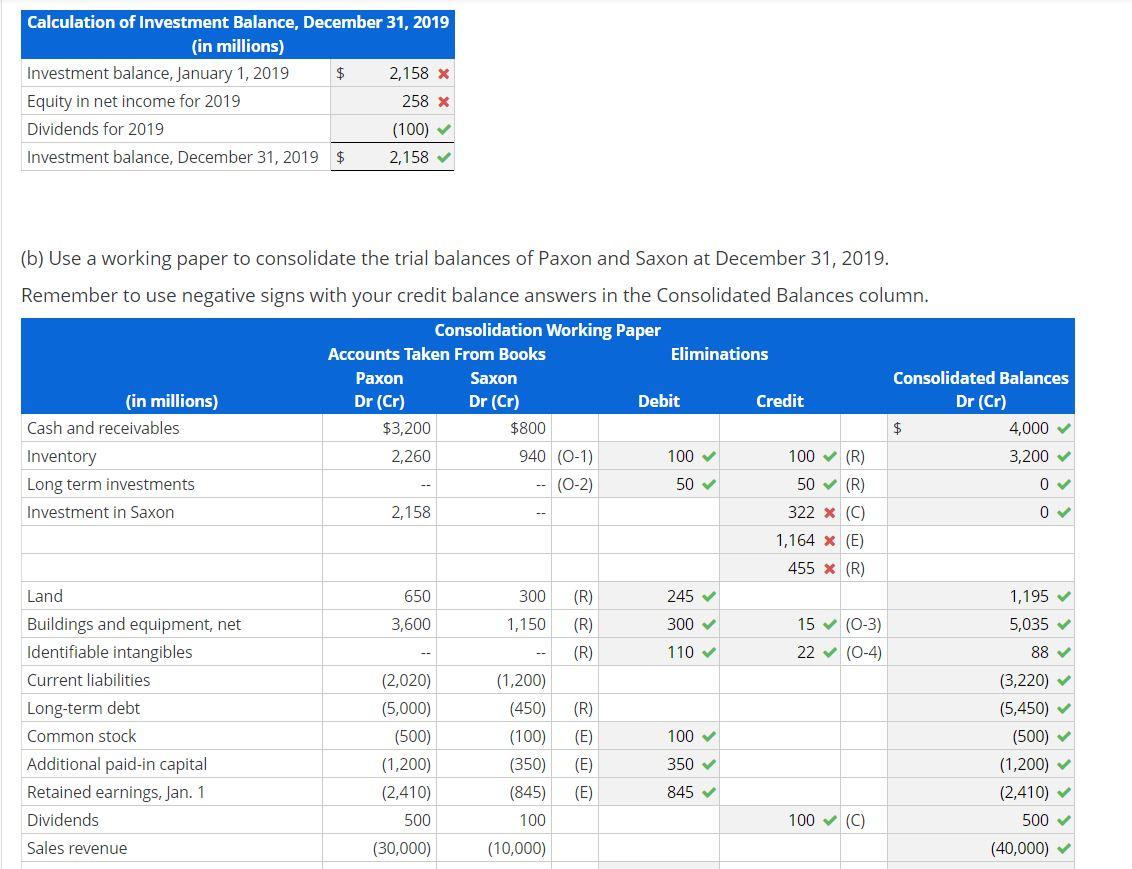
Task: Click red X next to Investment in Saxon credit 322
Action: click(x=830, y=512)
